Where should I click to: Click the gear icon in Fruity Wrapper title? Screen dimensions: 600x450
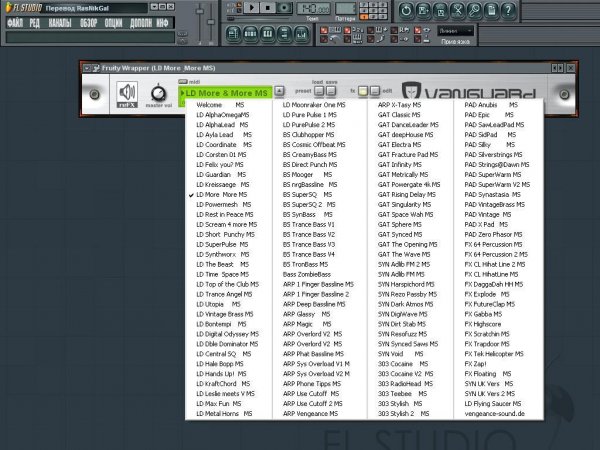(96, 68)
